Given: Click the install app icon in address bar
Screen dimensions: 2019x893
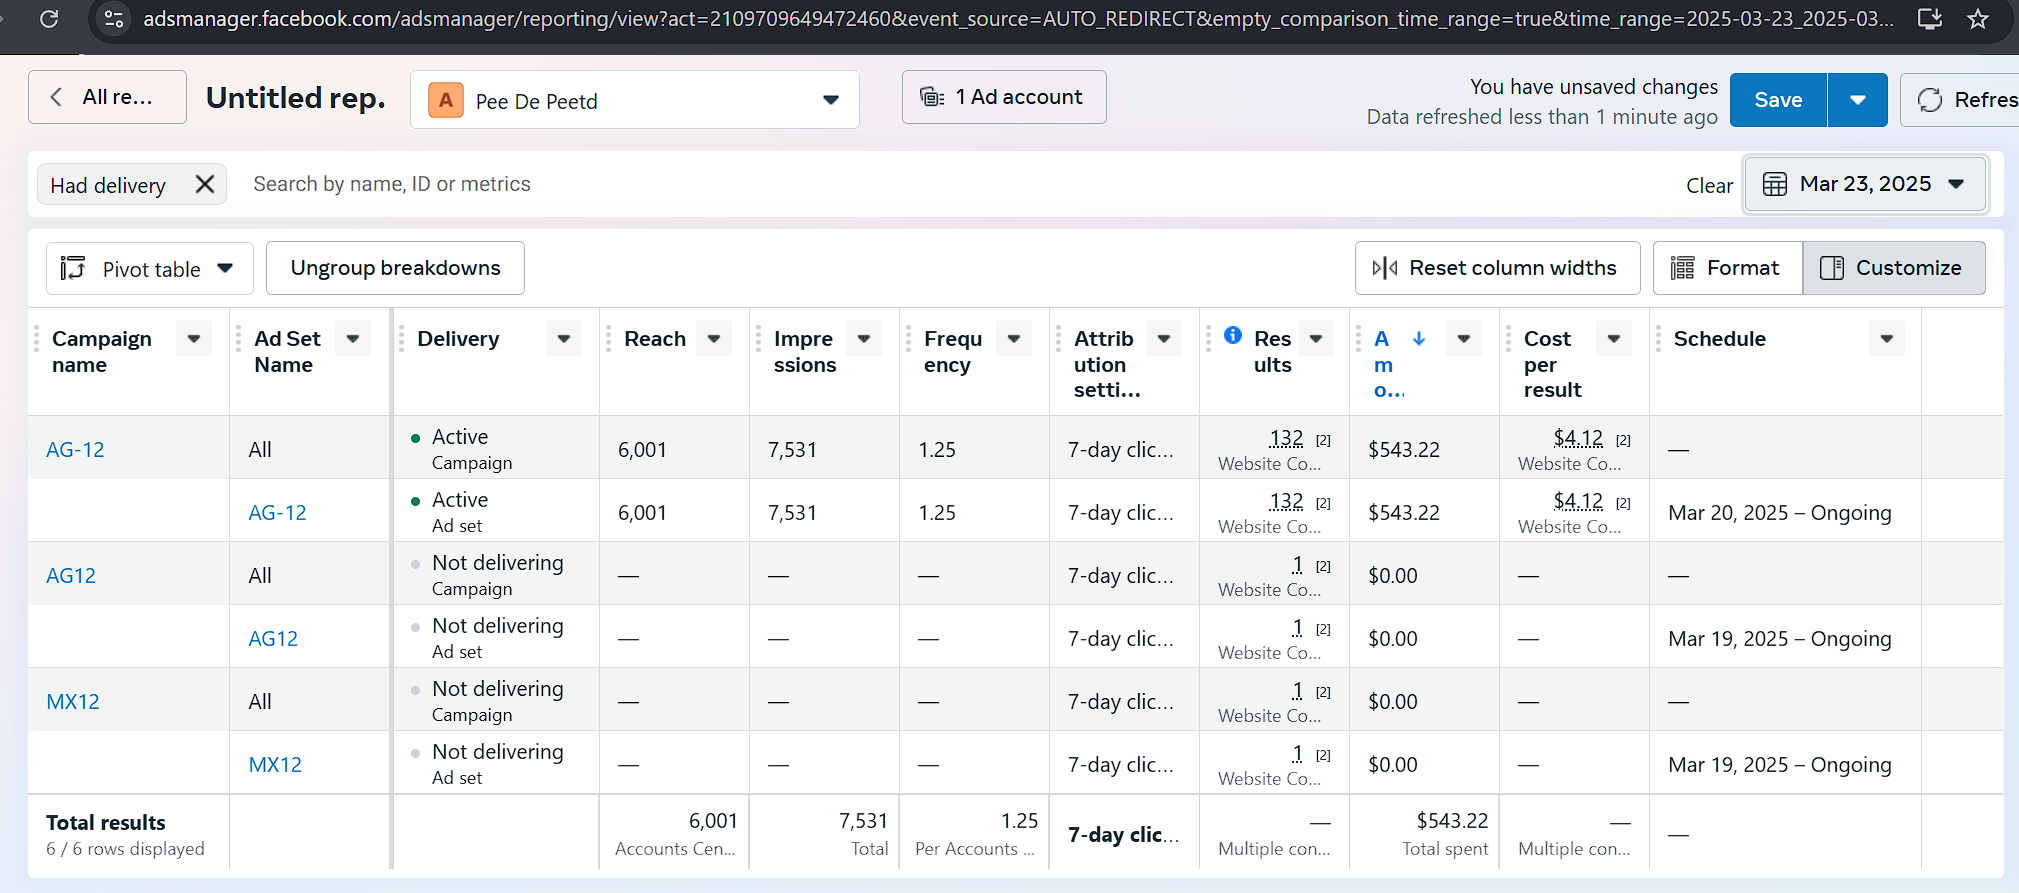Looking at the screenshot, I should pyautogui.click(x=1929, y=19).
